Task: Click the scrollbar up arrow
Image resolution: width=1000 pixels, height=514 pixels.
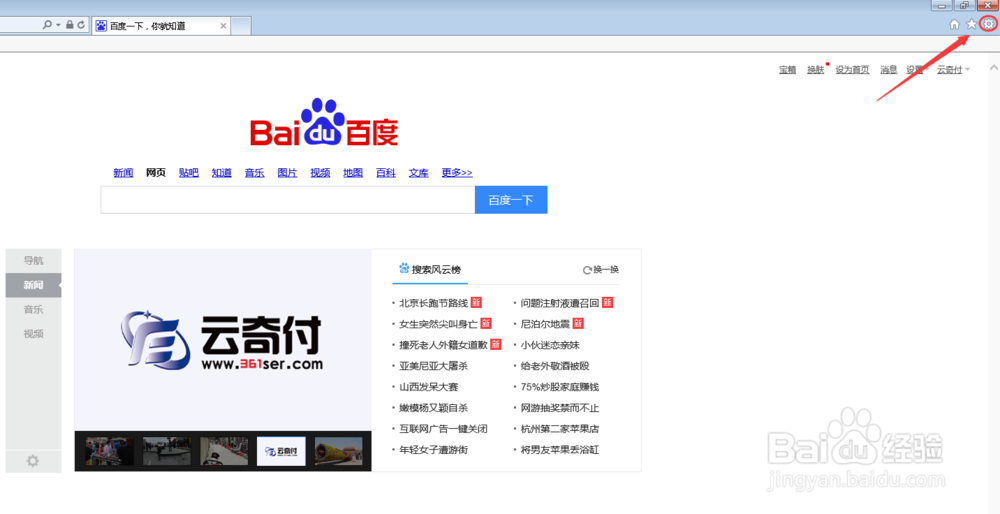Action: tap(993, 67)
